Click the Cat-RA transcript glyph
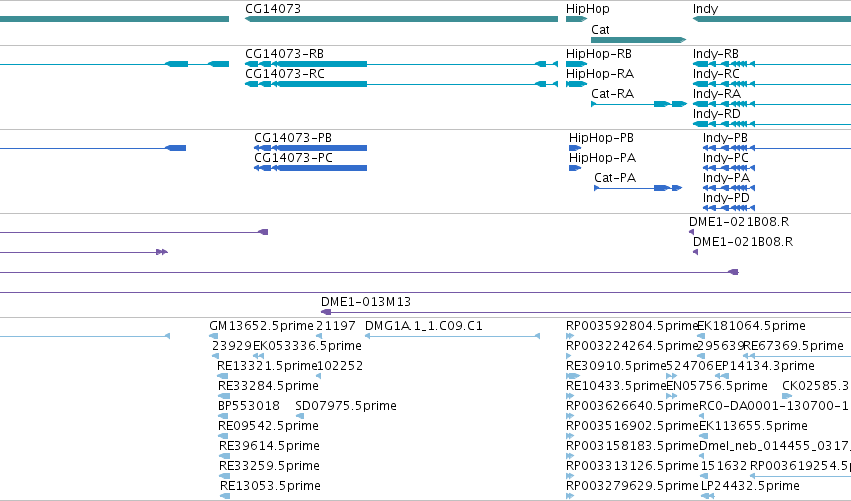 (639, 104)
